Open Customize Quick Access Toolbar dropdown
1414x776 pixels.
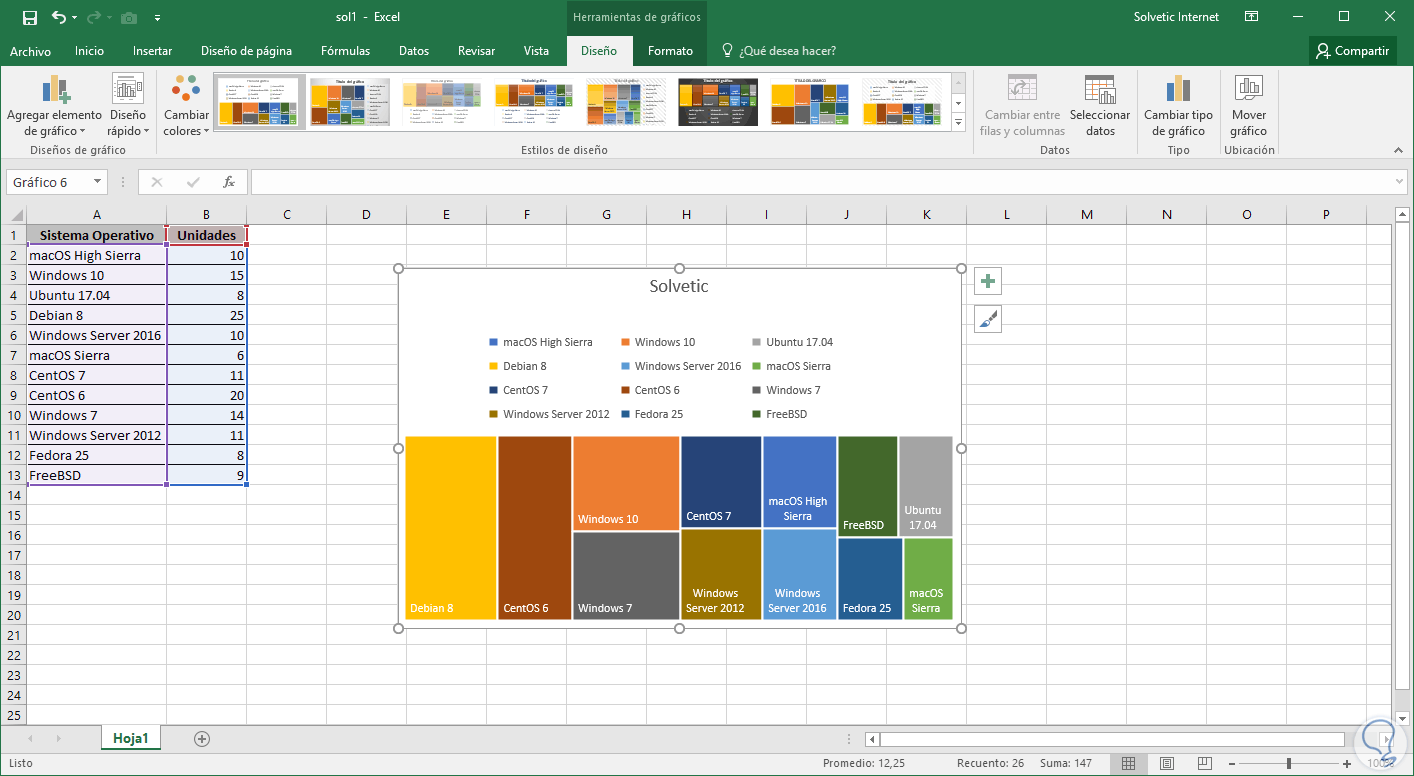click(158, 18)
